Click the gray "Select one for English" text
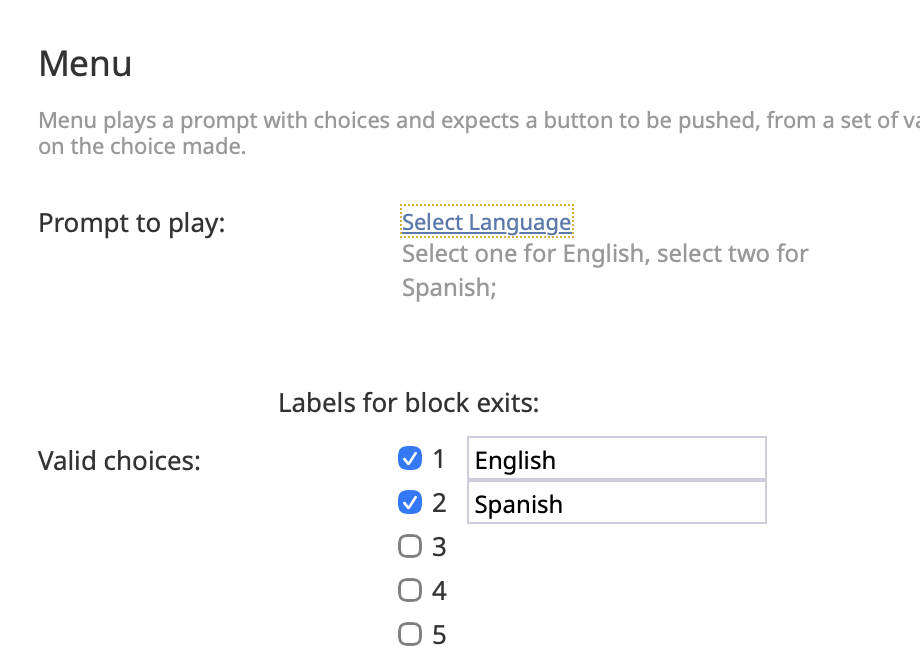This screenshot has height=656, width=920. coord(604,254)
